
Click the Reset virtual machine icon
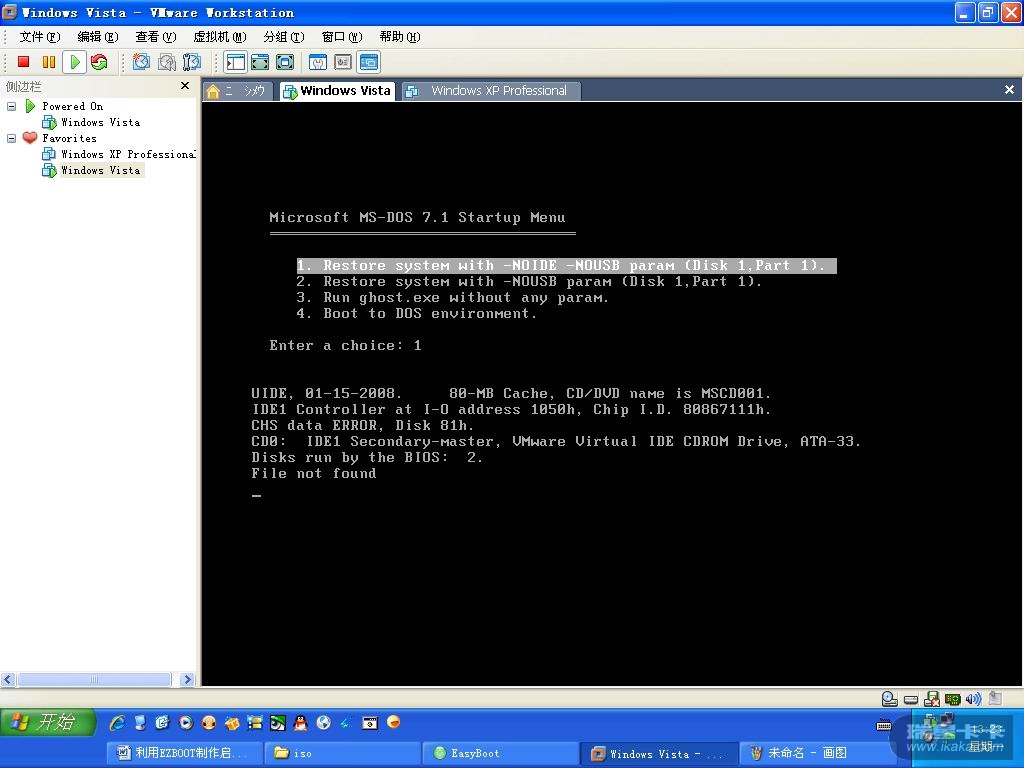[x=99, y=62]
